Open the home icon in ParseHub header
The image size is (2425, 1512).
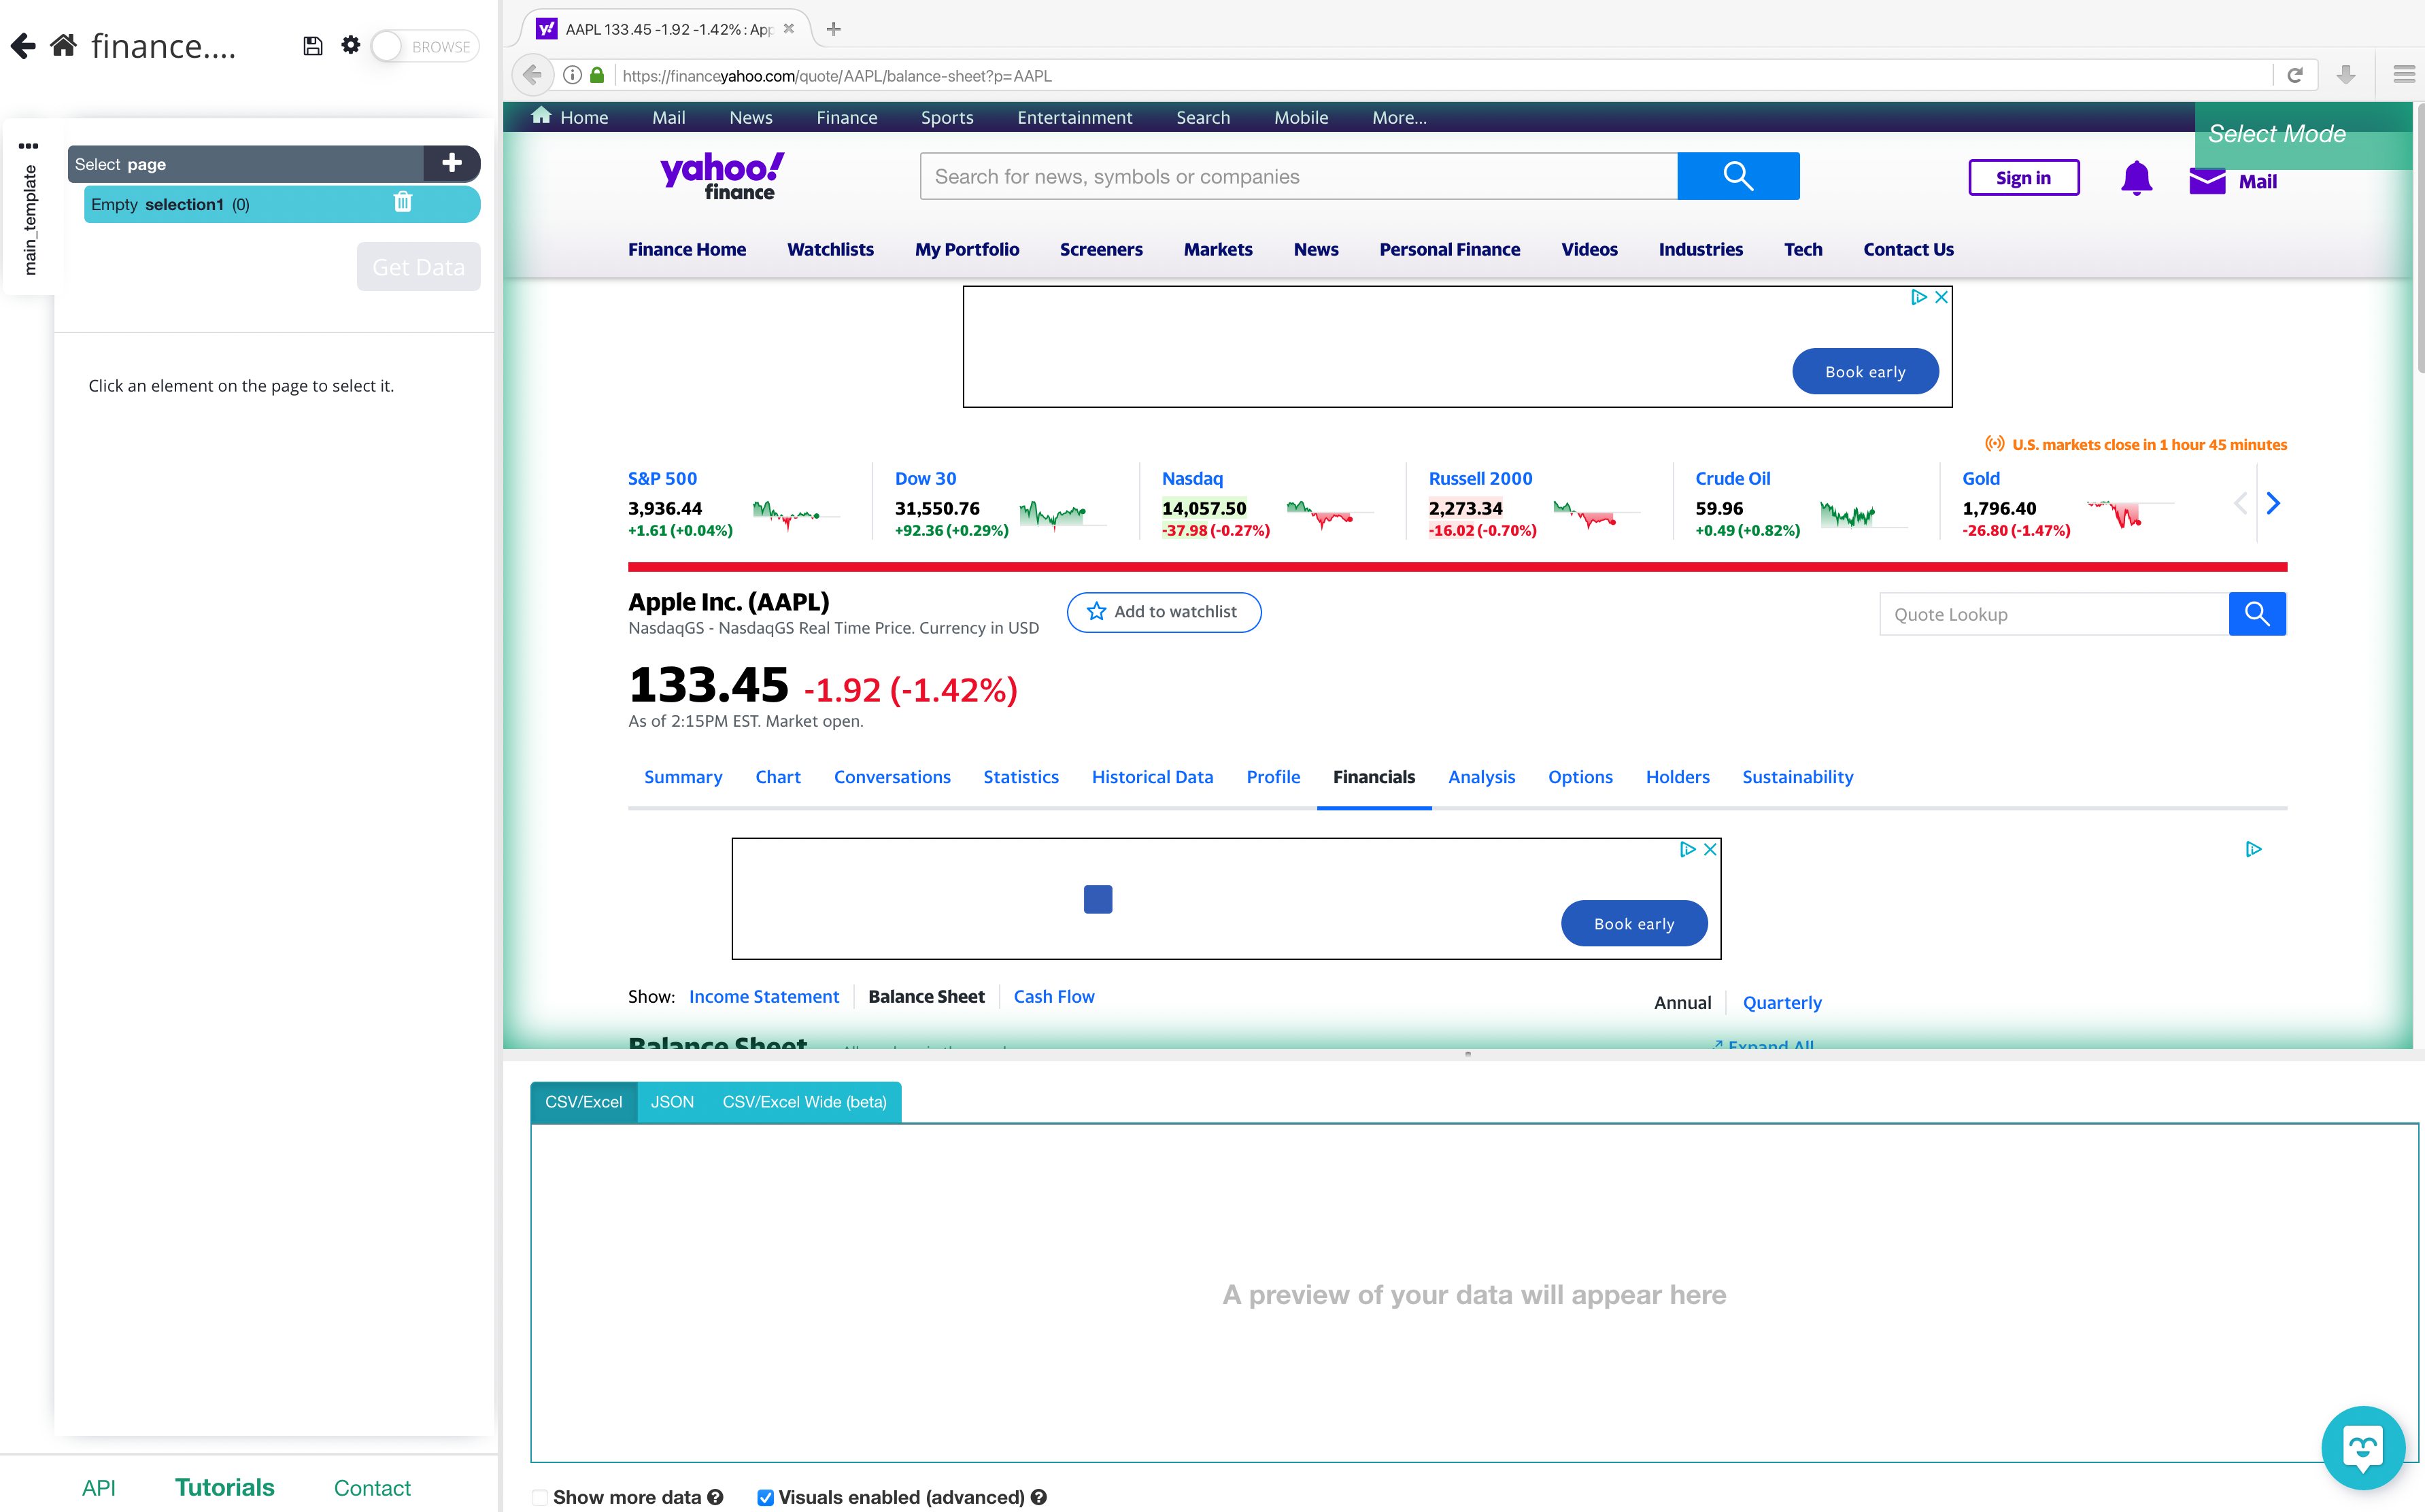pyautogui.click(x=64, y=46)
